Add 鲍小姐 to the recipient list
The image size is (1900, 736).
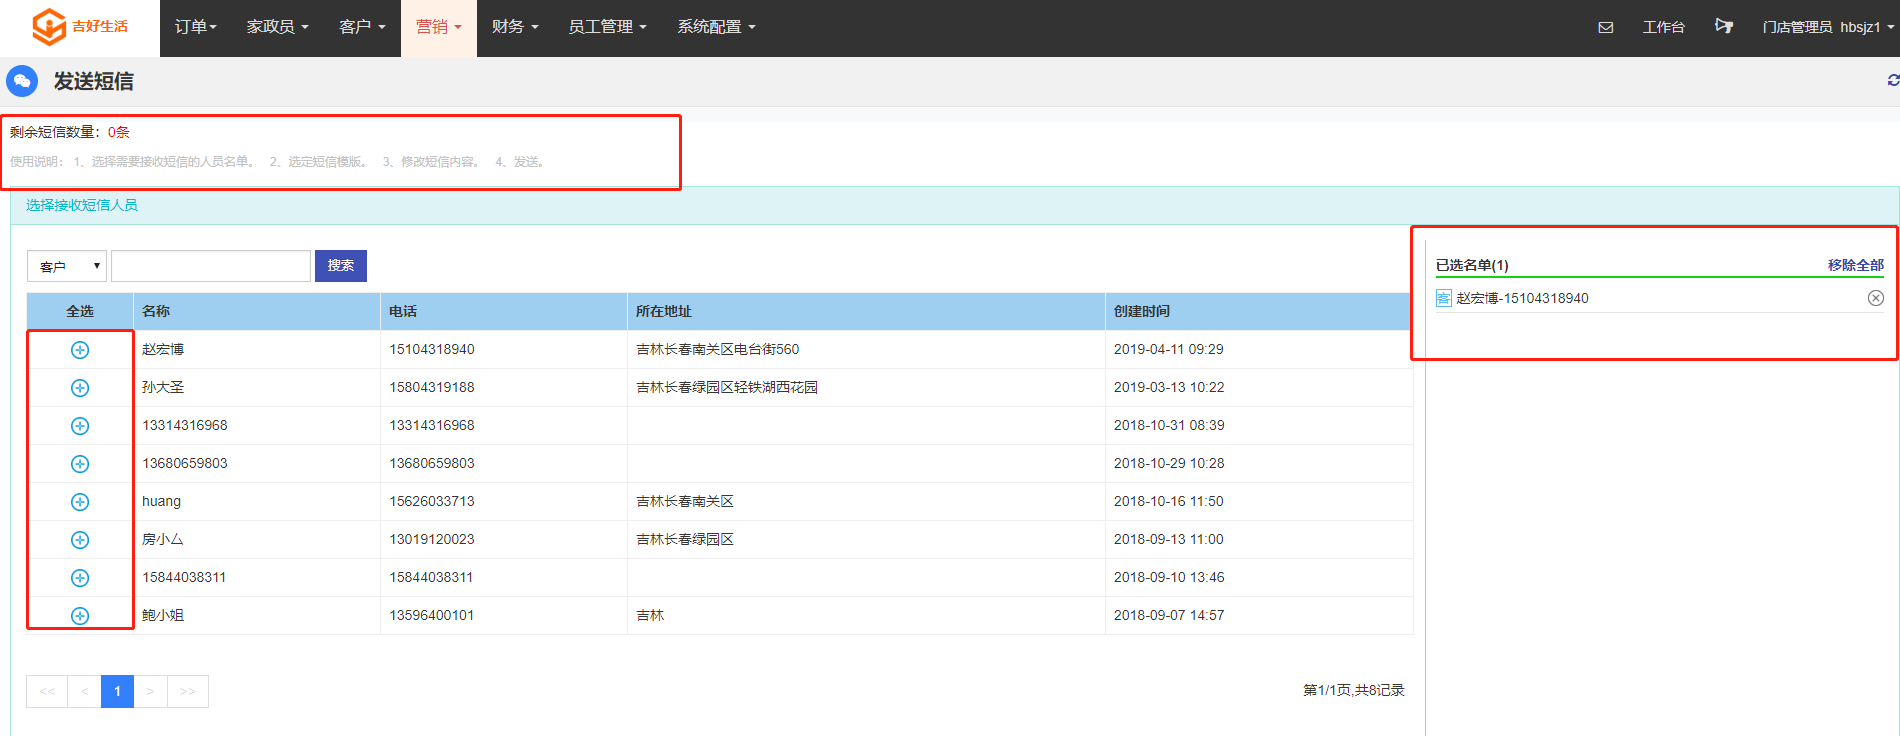pos(80,616)
